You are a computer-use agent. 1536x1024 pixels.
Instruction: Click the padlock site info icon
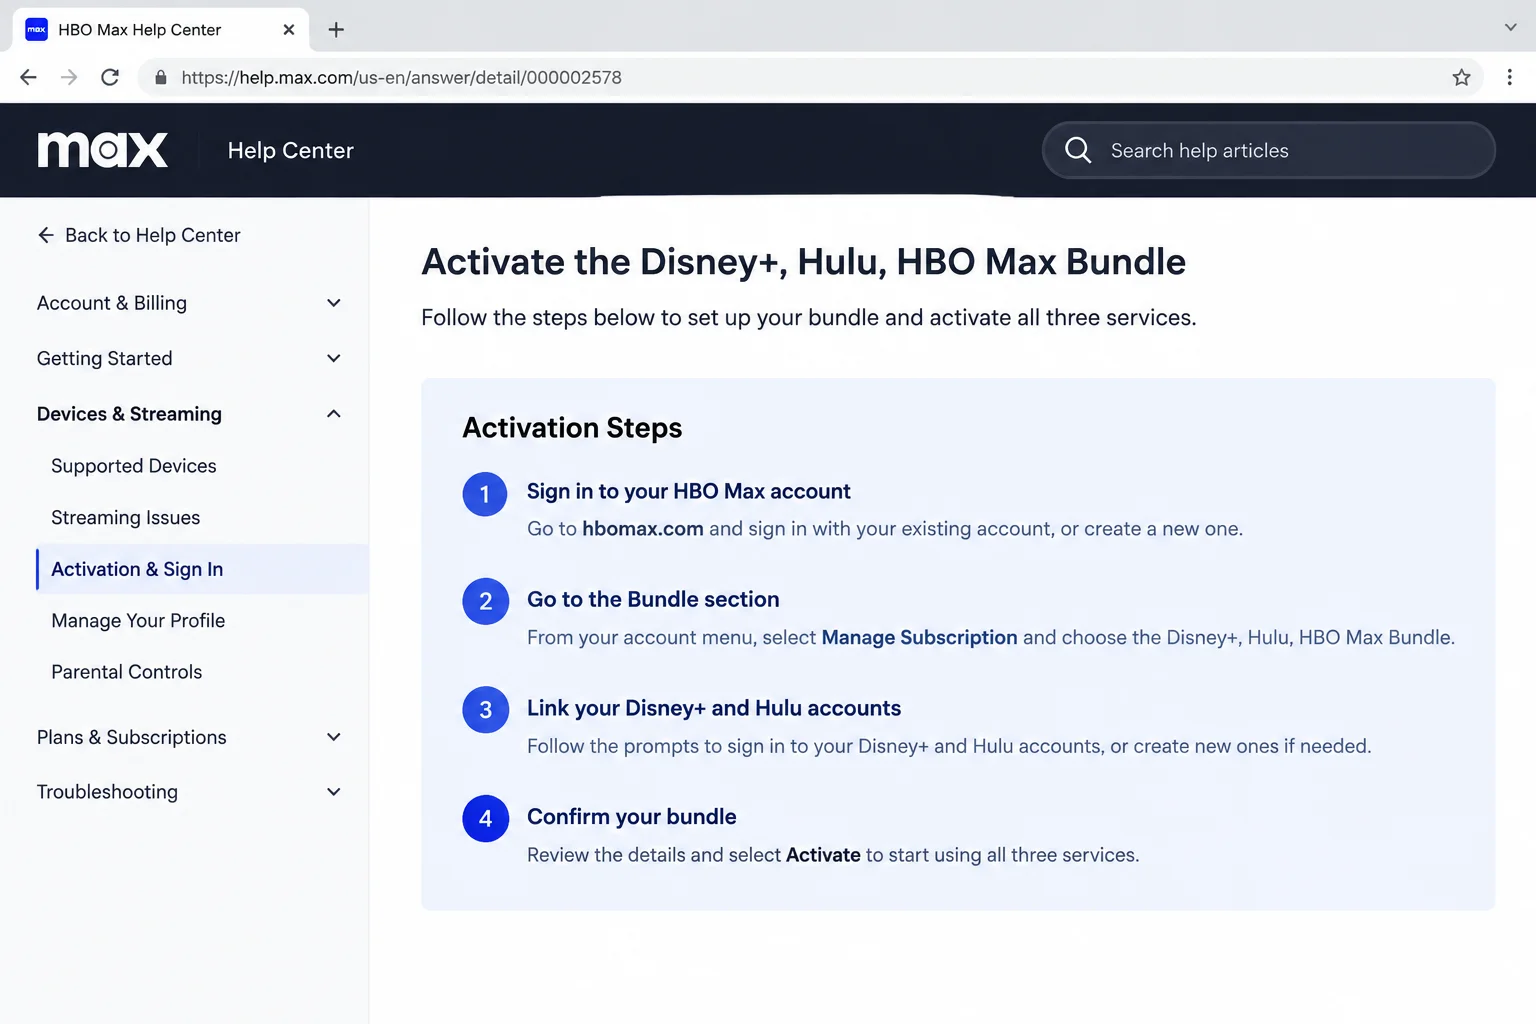pyautogui.click(x=160, y=77)
